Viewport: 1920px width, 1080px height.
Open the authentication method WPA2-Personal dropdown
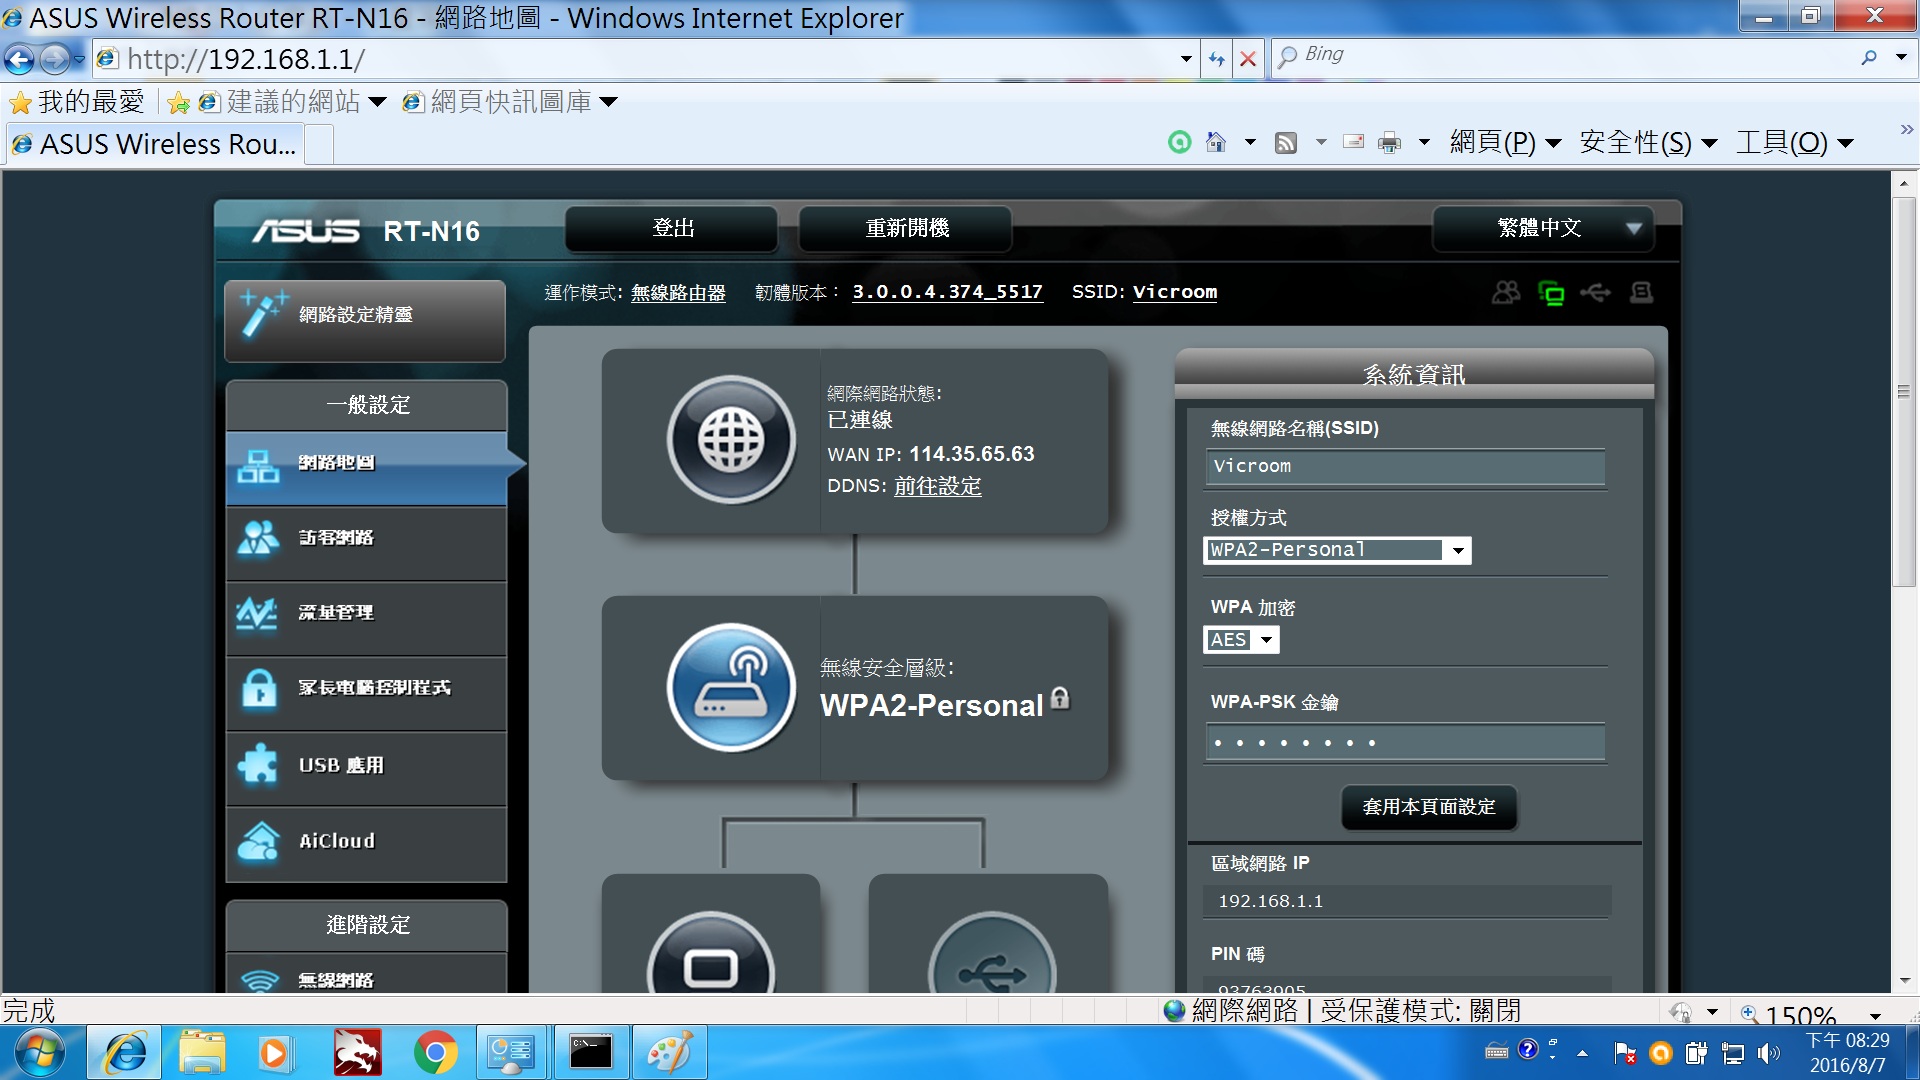1337,550
